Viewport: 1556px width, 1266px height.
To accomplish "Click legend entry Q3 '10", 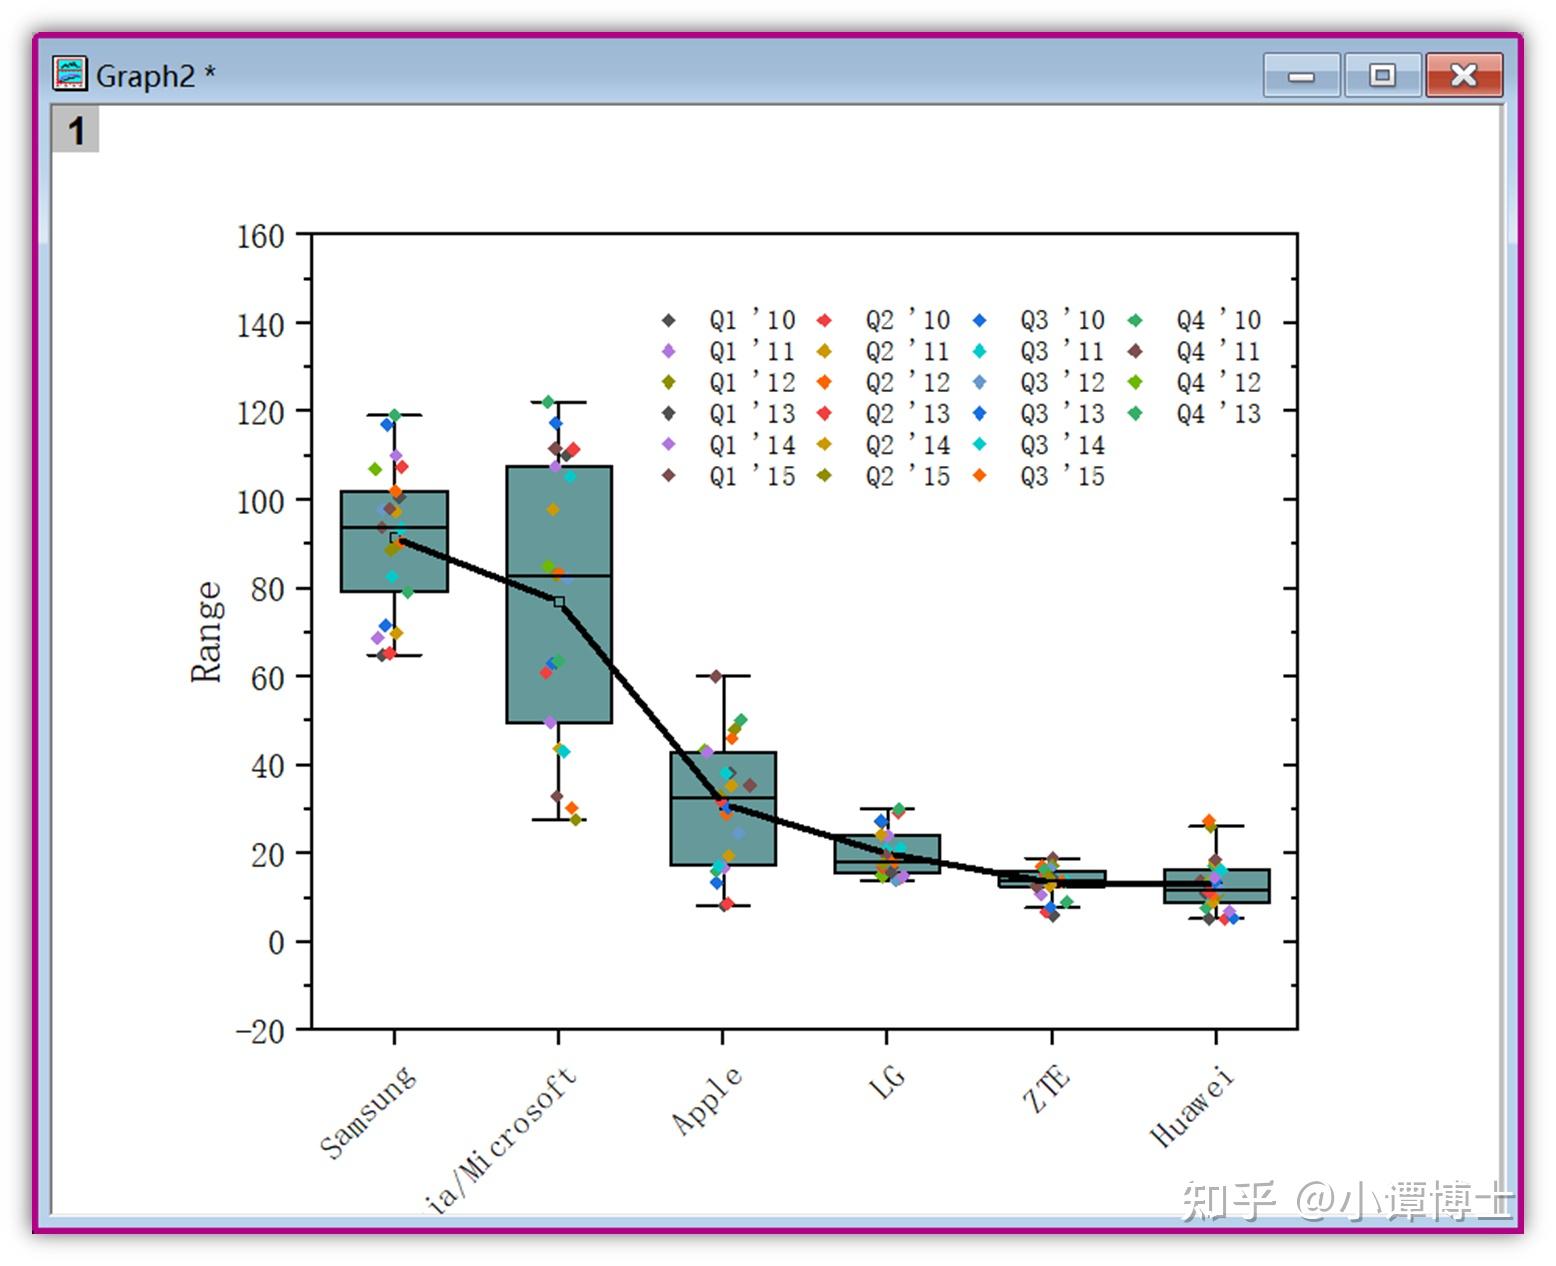I will pos(1040,320).
